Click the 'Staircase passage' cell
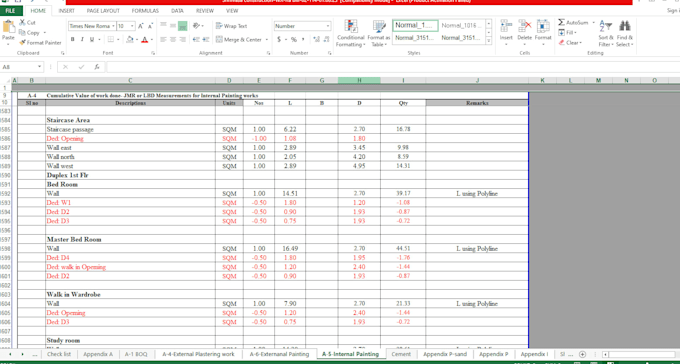This screenshot has width=680, height=364. (130, 129)
